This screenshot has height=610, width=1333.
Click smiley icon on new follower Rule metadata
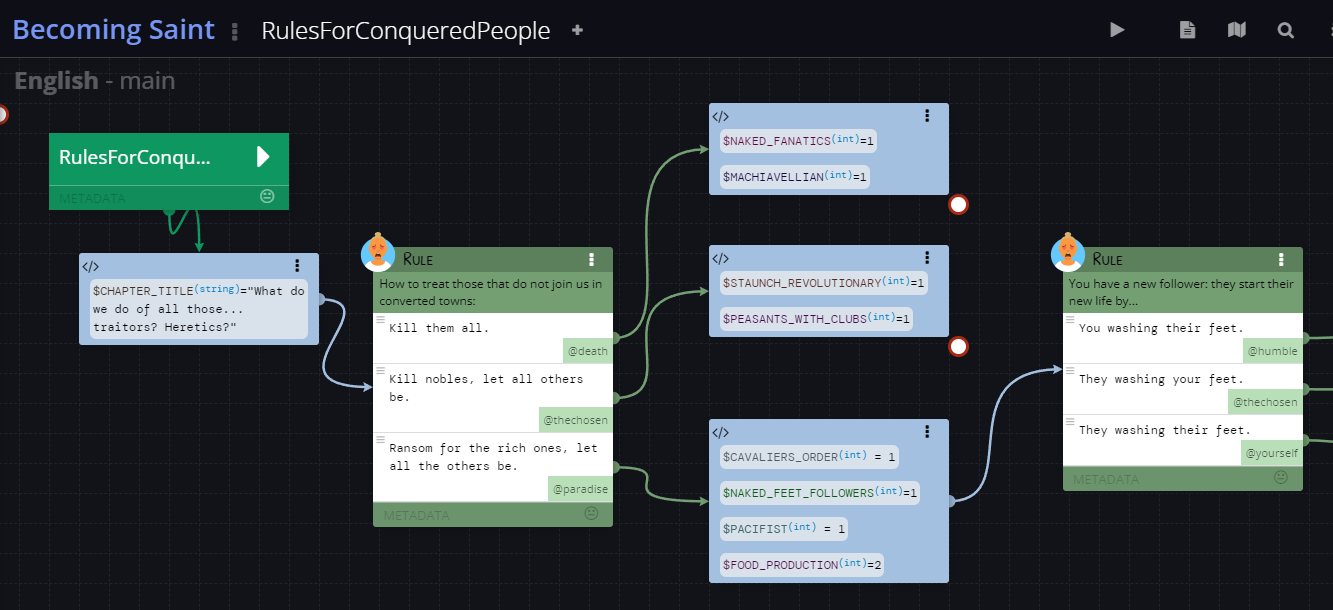click(x=1281, y=477)
